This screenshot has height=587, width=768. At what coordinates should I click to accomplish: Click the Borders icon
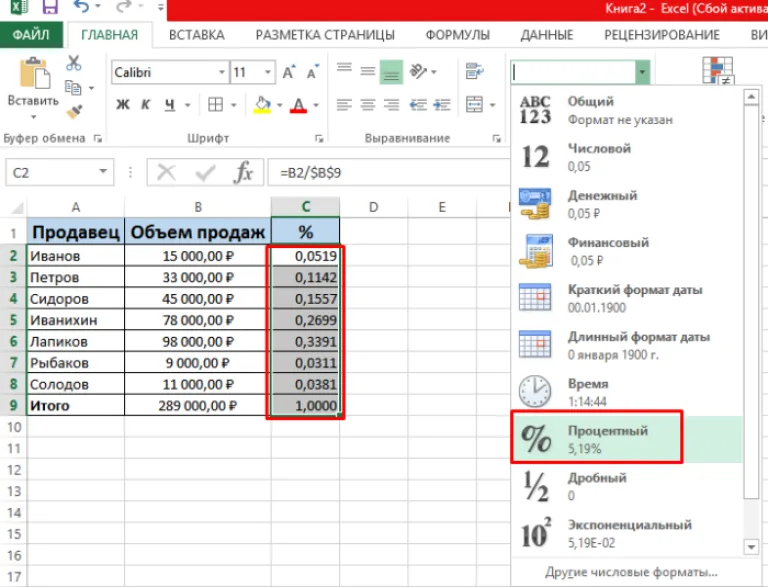pyautogui.click(x=216, y=105)
